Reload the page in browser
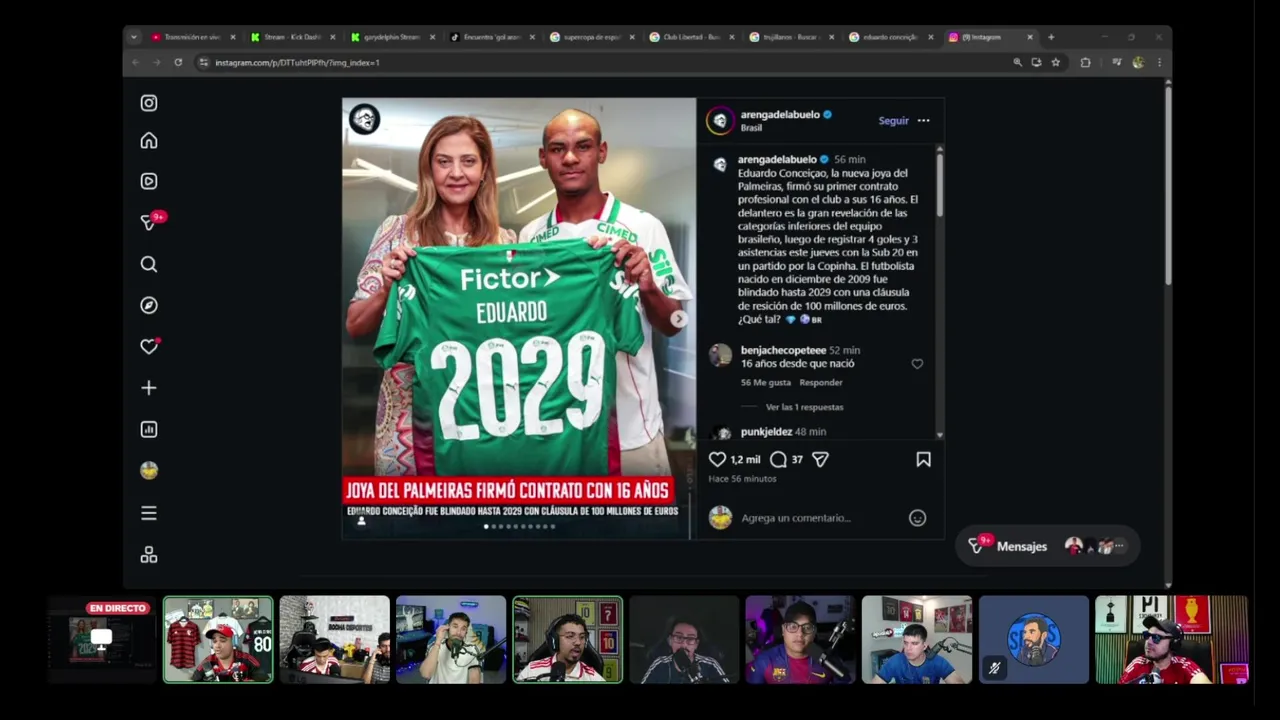This screenshot has height=720, width=1280. [178, 62]
